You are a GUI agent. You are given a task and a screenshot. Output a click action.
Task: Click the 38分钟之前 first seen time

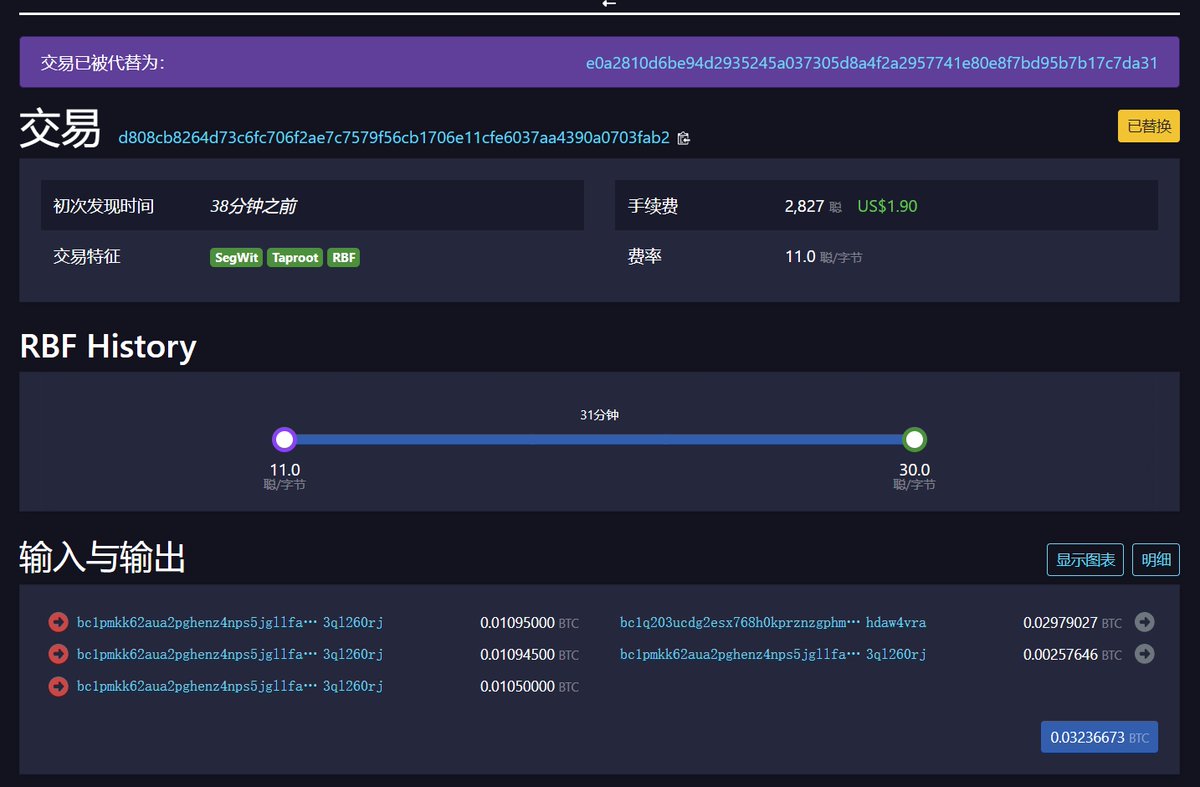253,206
